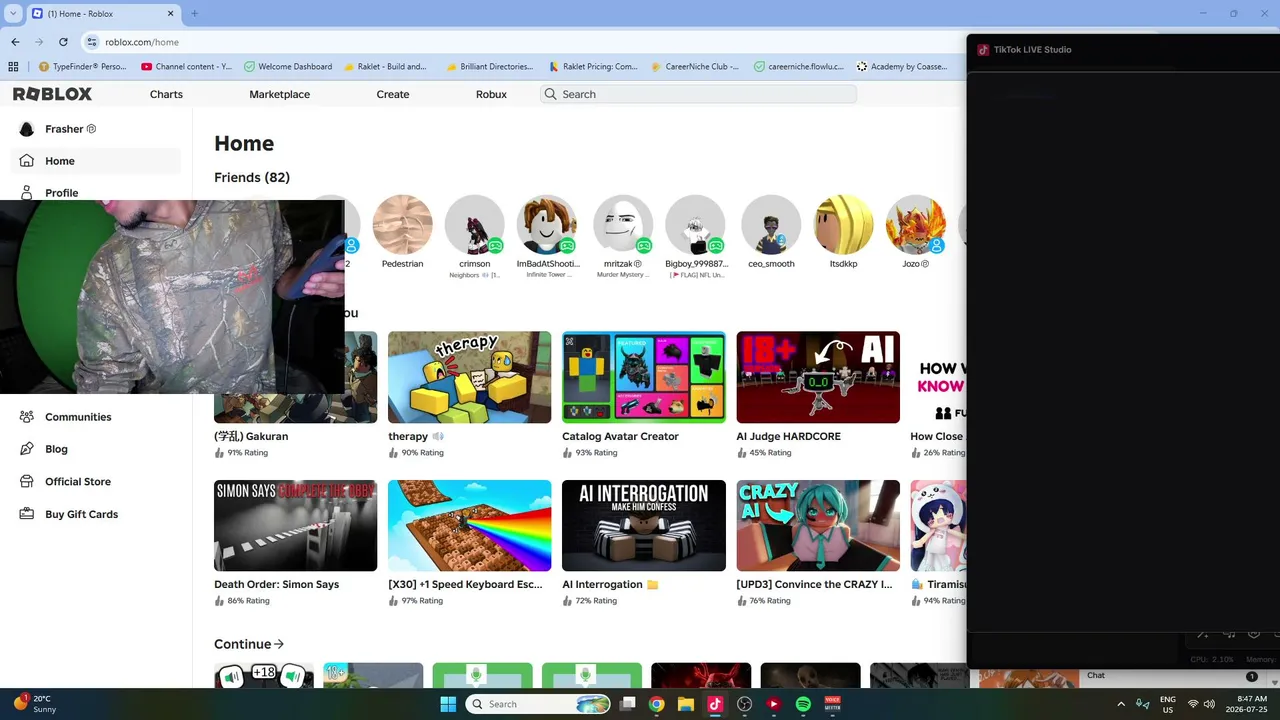Show hidden system tray icons

click(x=1120, y=704)
